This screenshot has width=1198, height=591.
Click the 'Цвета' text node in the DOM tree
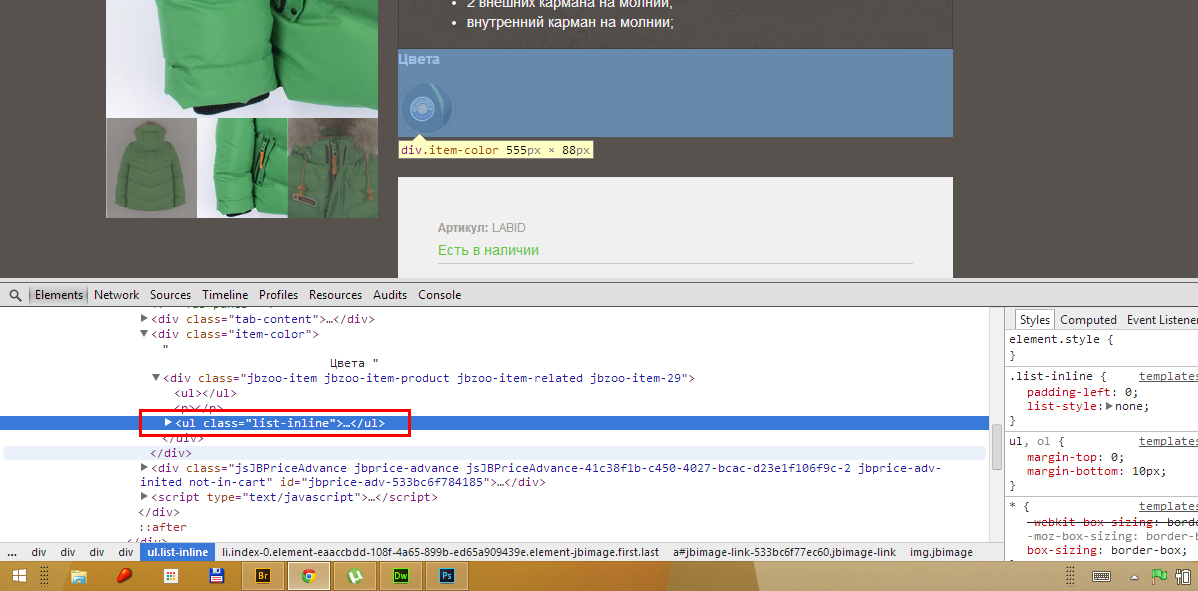(350, 363)
